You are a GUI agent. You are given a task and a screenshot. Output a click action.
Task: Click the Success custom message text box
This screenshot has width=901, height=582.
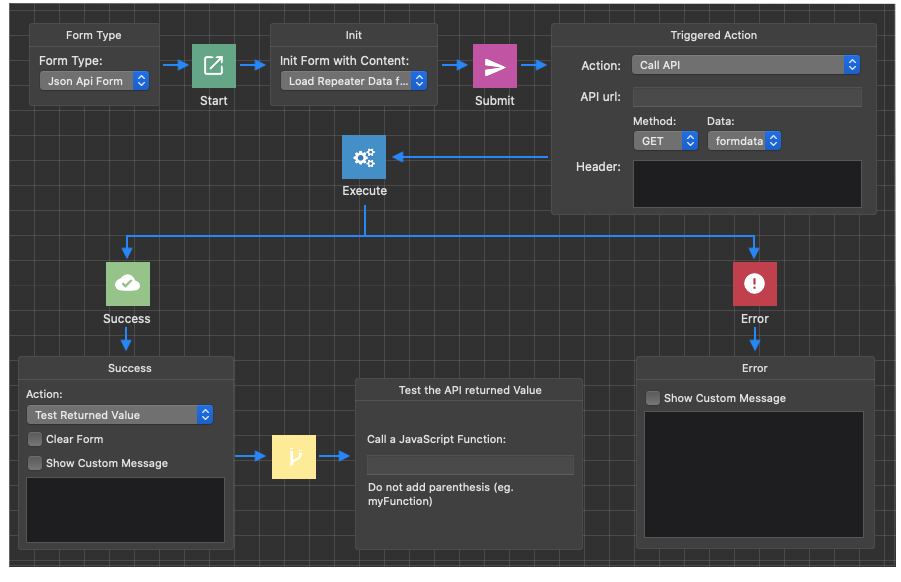click(x=125, y=510)
